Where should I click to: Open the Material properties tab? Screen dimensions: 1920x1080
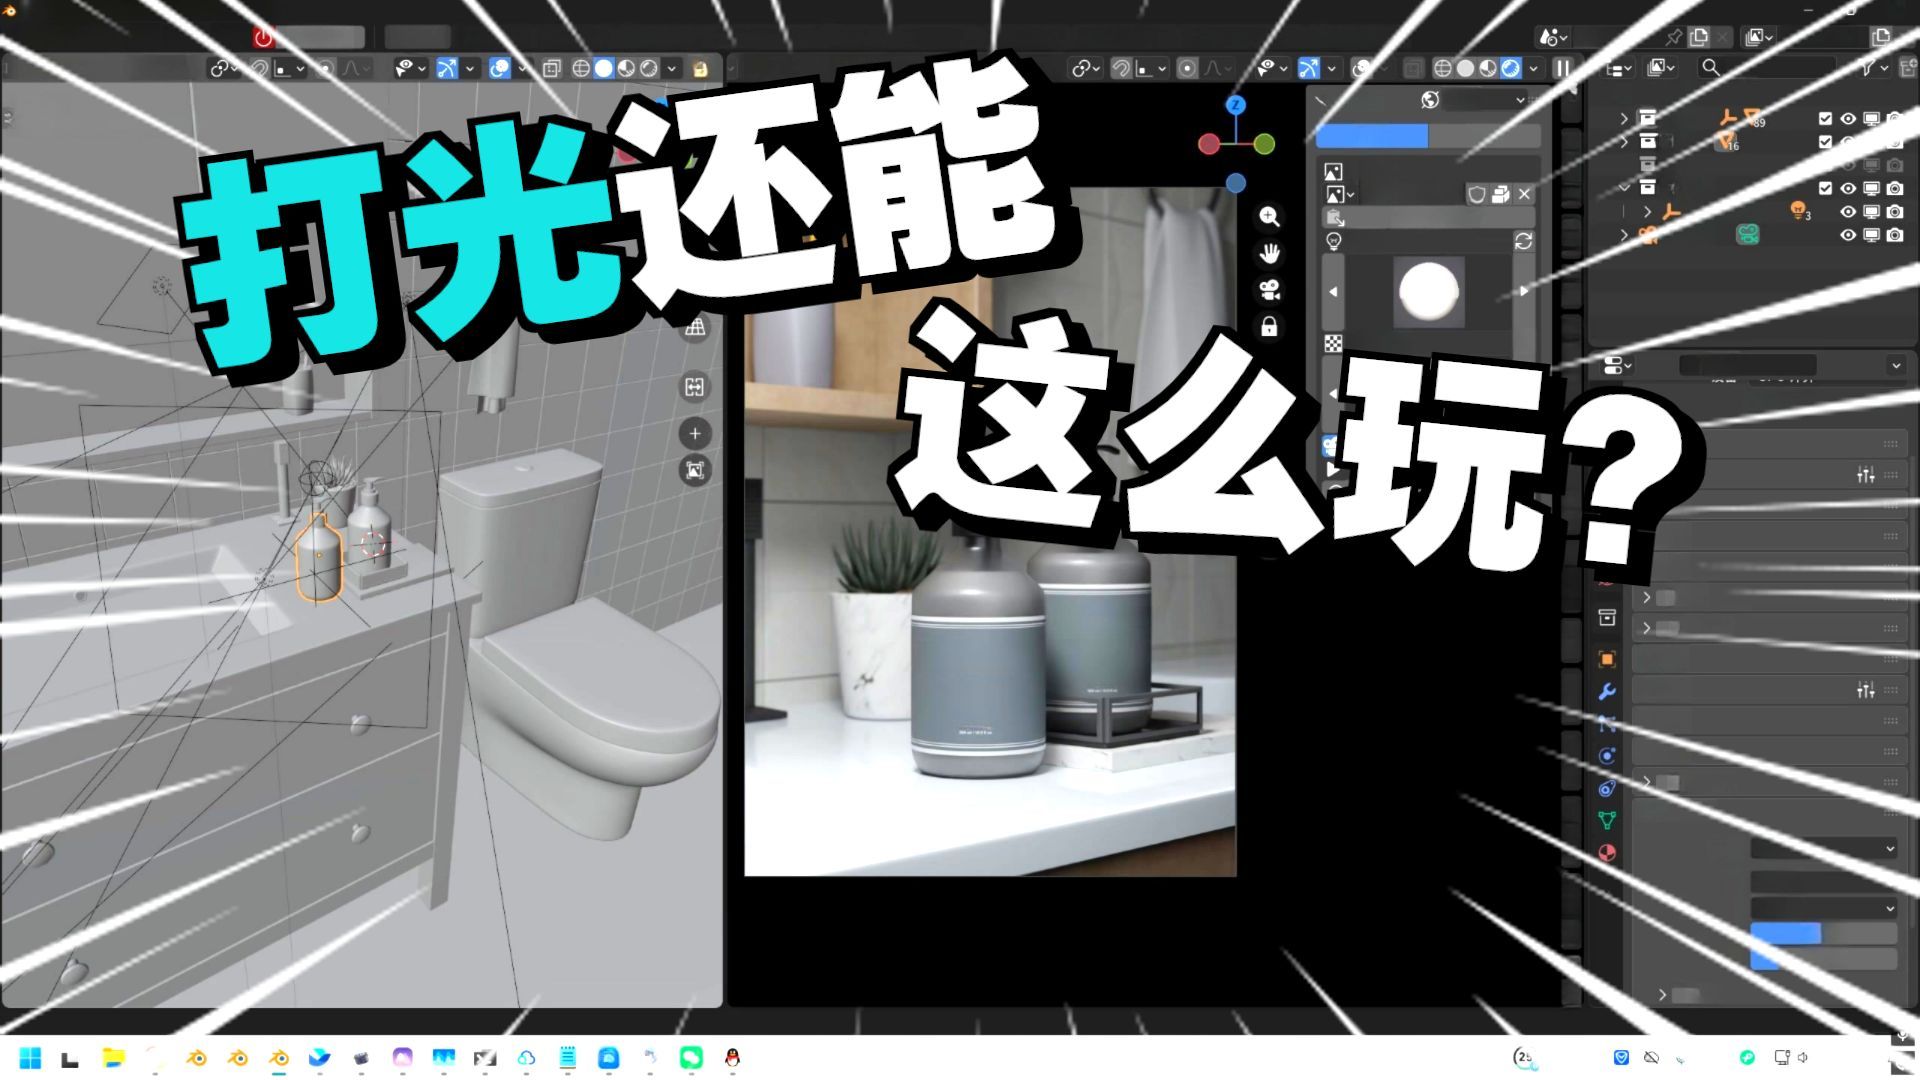(1606, 853)
